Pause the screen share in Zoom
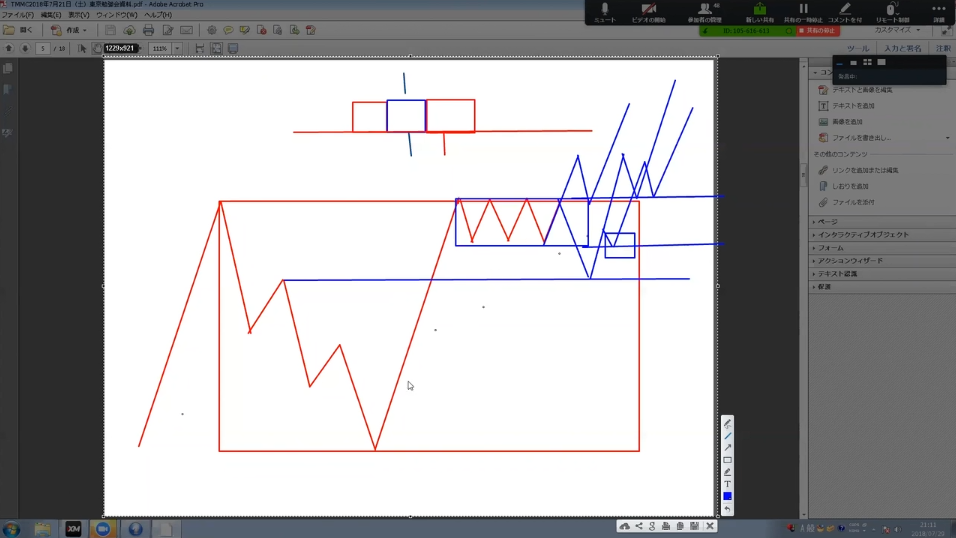Image resolution: width=956 pixels, height=538 pixels. click(803, 11)
